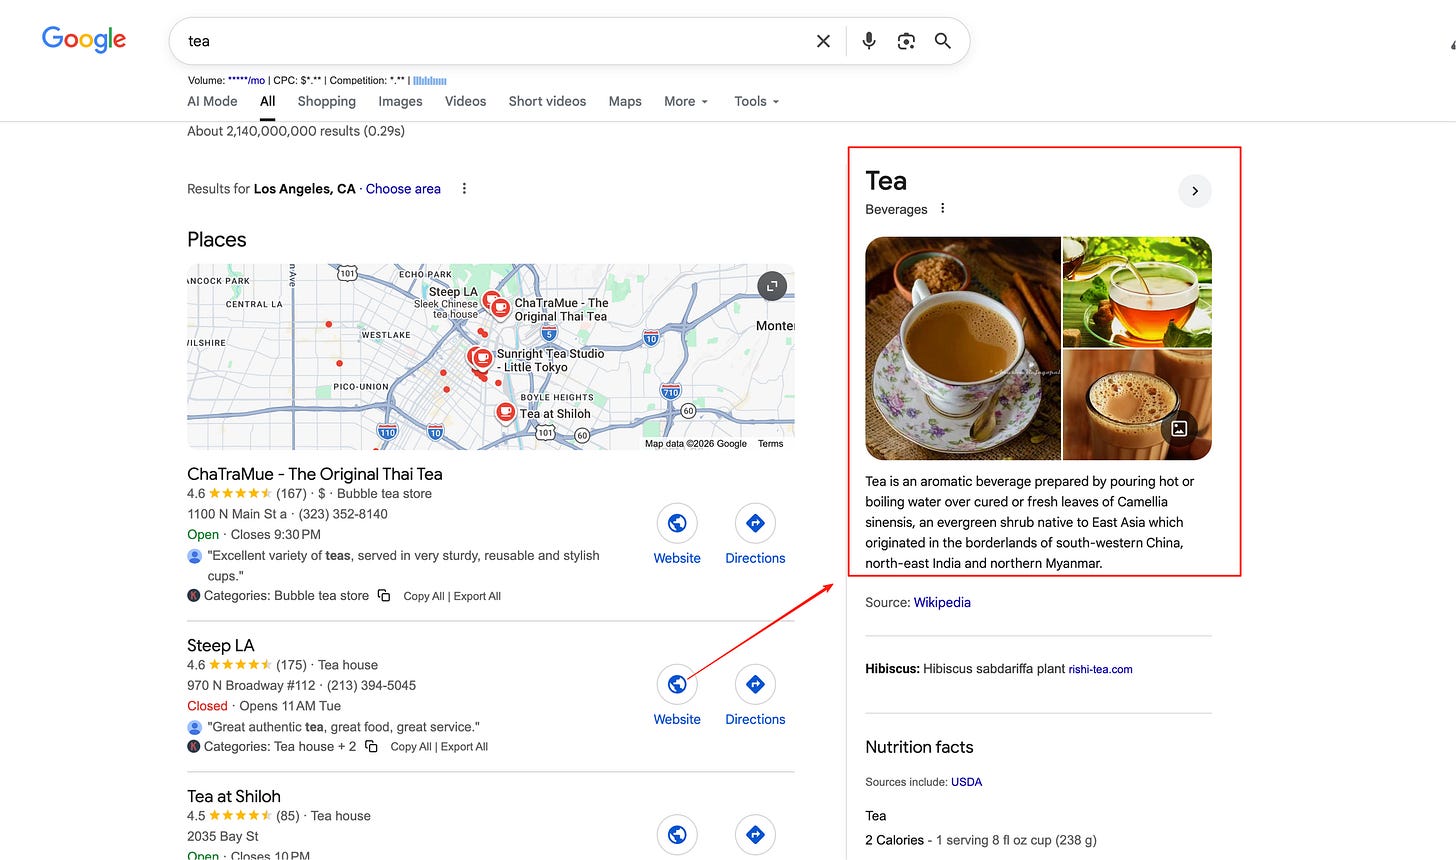Copy the ChaTraMue categories with the copy icon
Image resolution: width=1456 pixels, height=860 pixels.
pyautogui.click(x=384, y=596)
